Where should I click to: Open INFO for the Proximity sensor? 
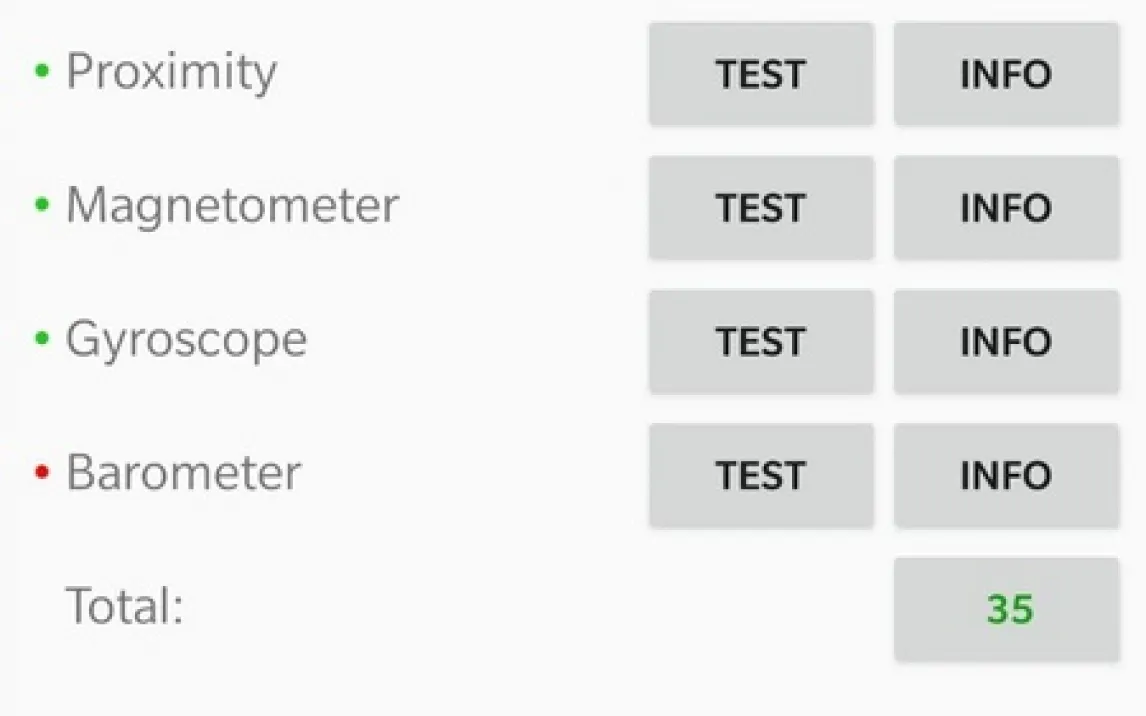pyautogui.click(x=1006, y=75)
